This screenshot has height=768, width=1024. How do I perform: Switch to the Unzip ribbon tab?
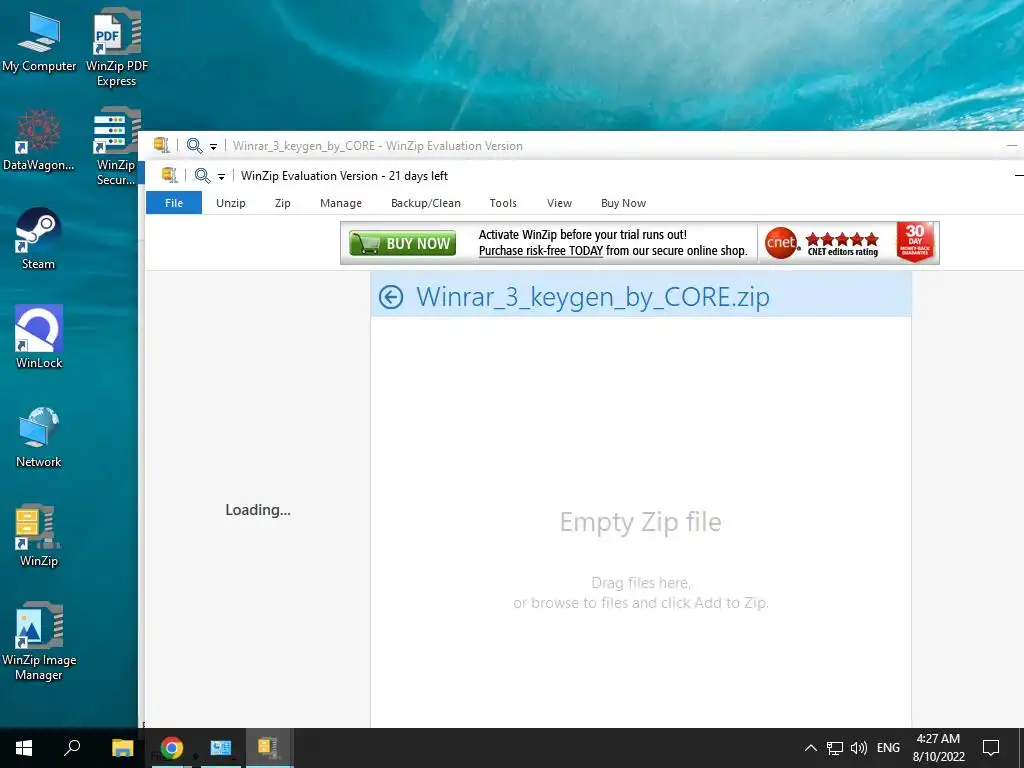[231, 203]
